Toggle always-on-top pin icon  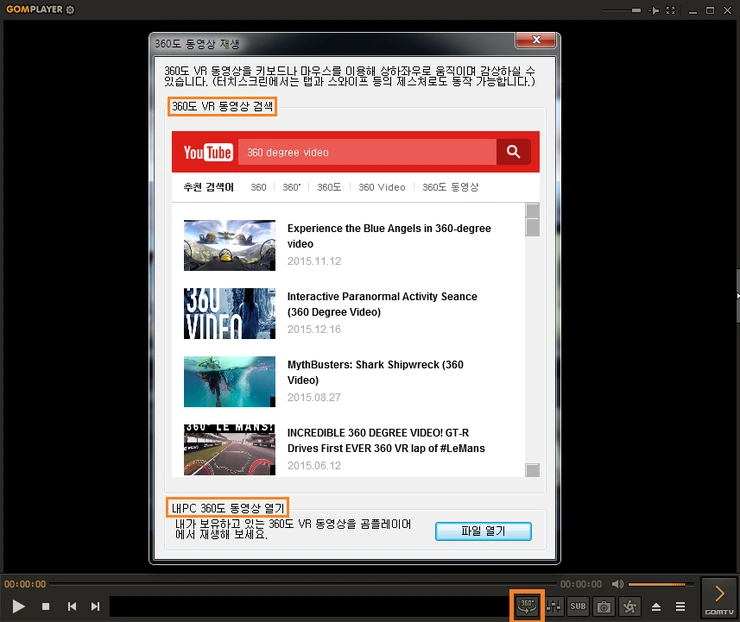pyautogui.click(x=654, y=10)
